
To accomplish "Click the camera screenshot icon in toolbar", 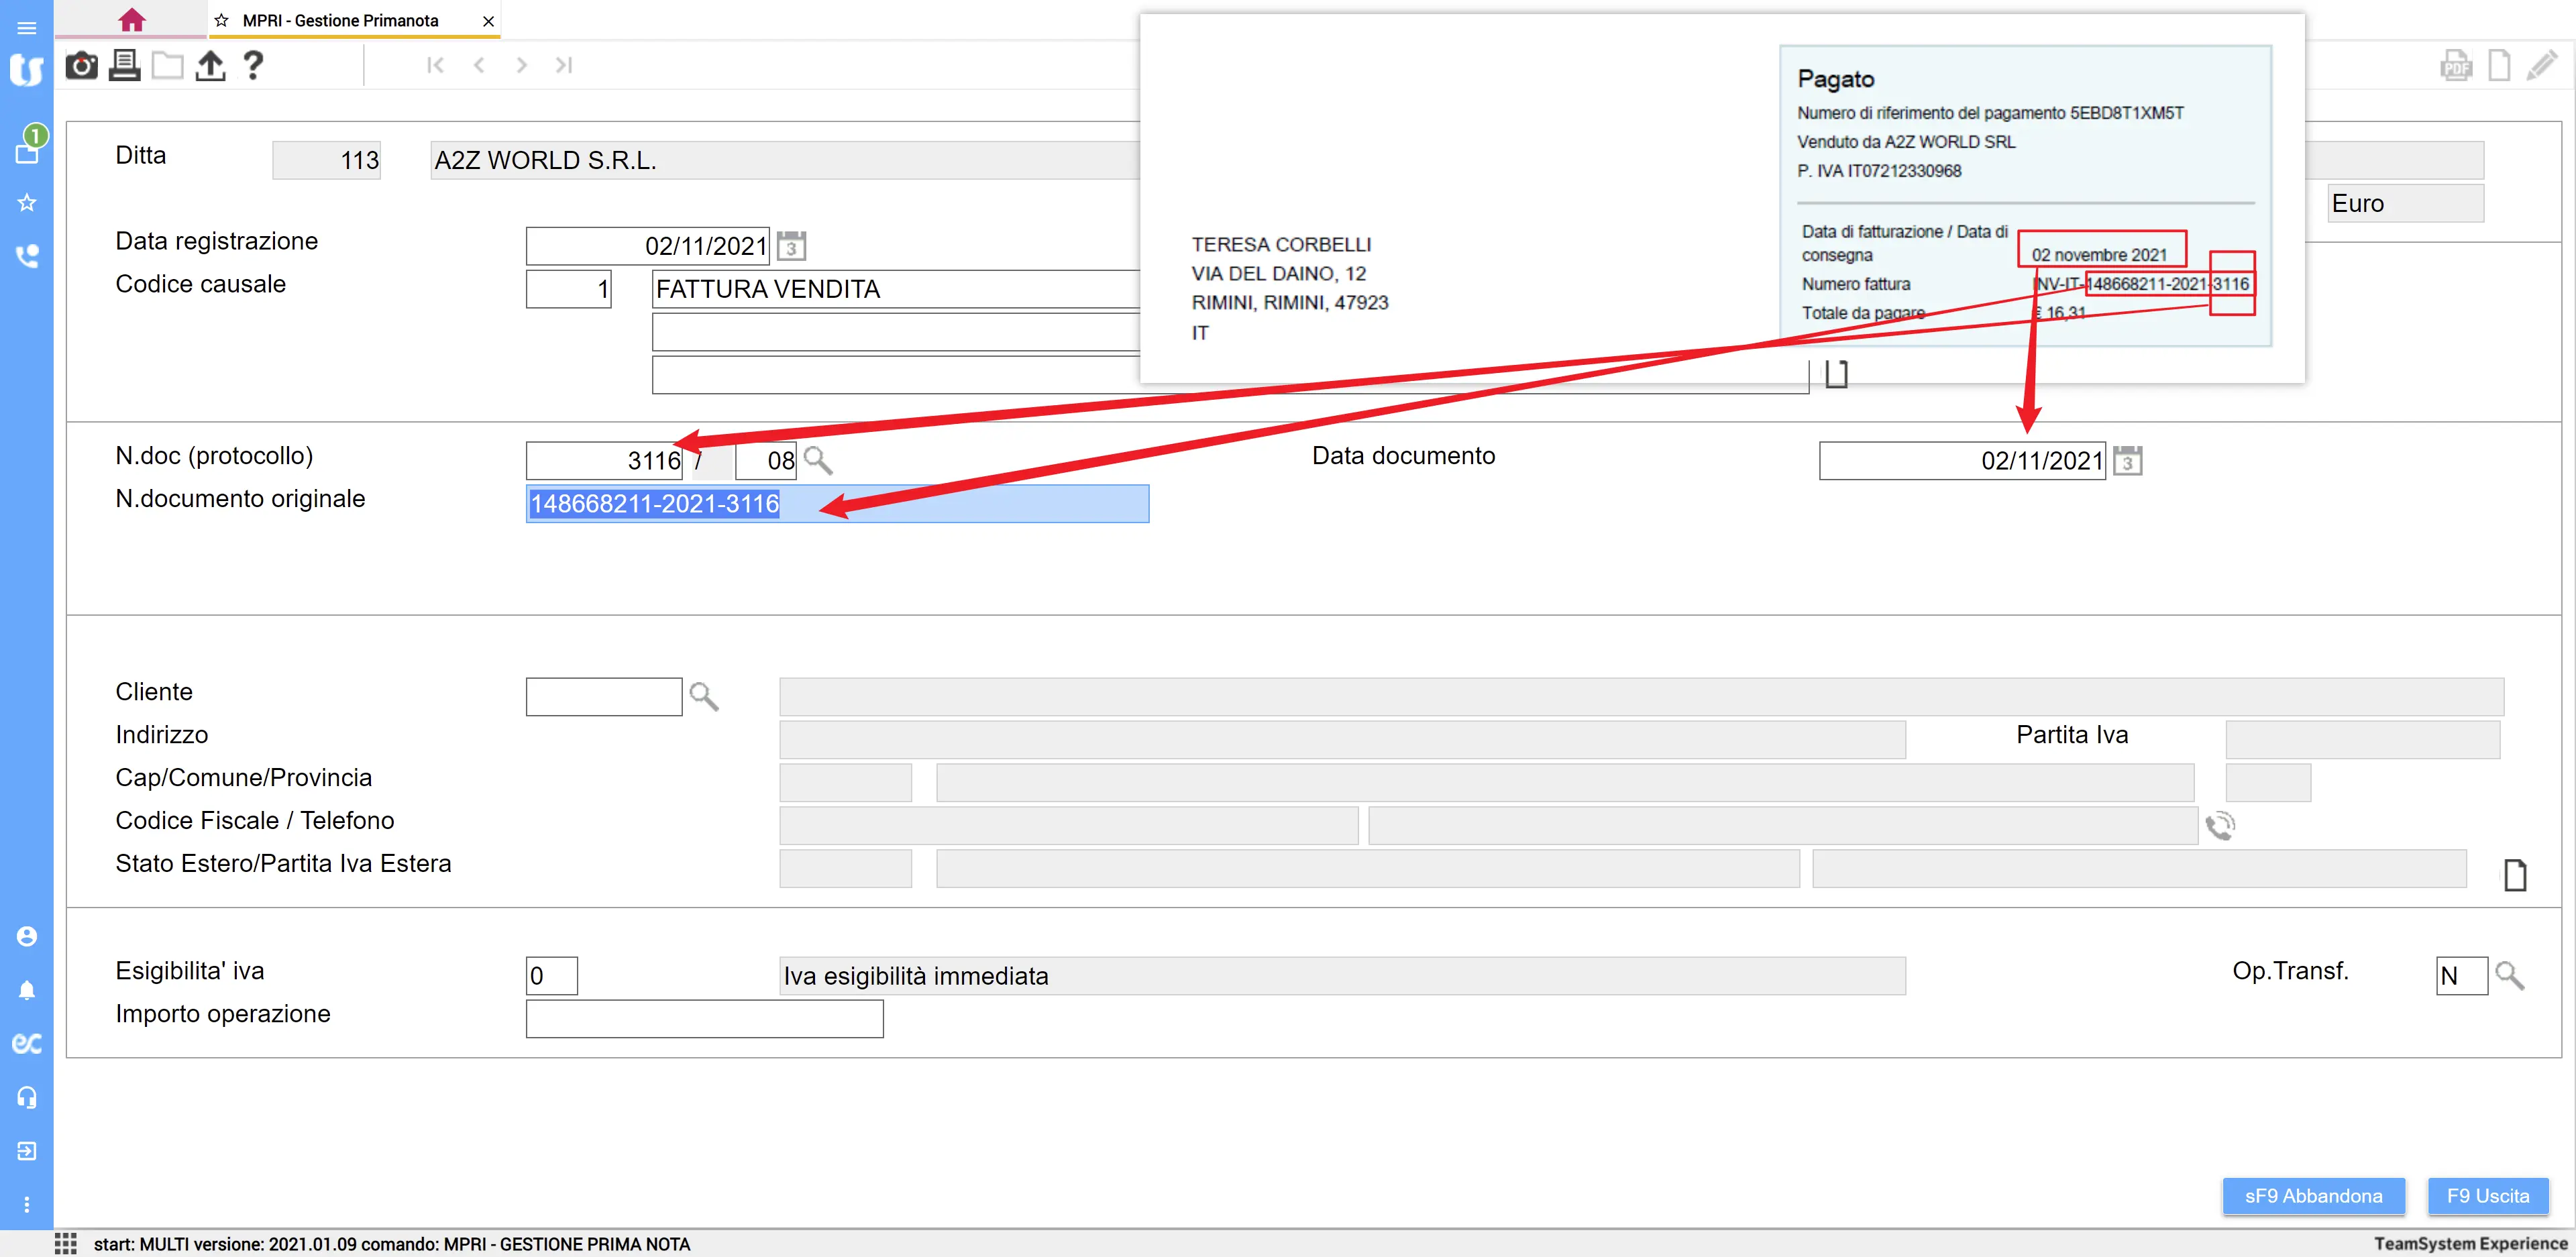I will [x=81, y=66].
